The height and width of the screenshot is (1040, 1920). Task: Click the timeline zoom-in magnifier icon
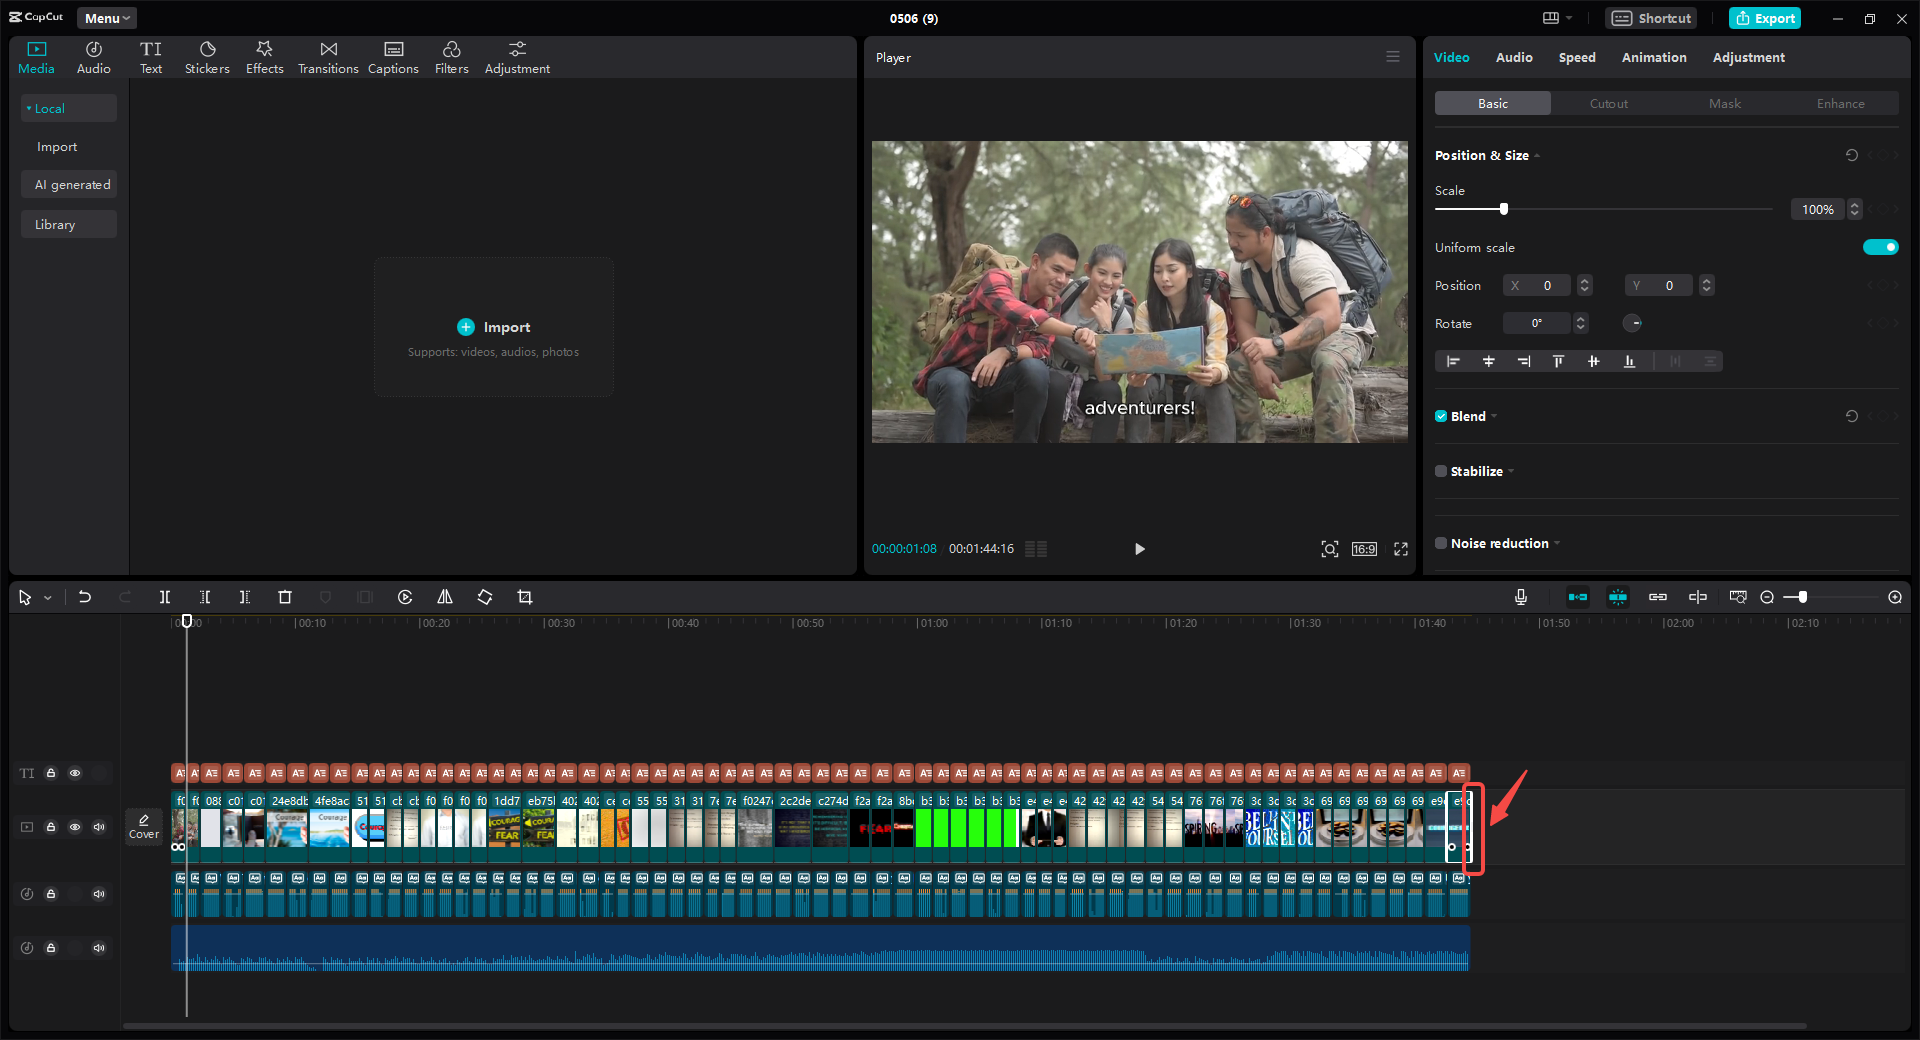click(x=1895, y=597)
